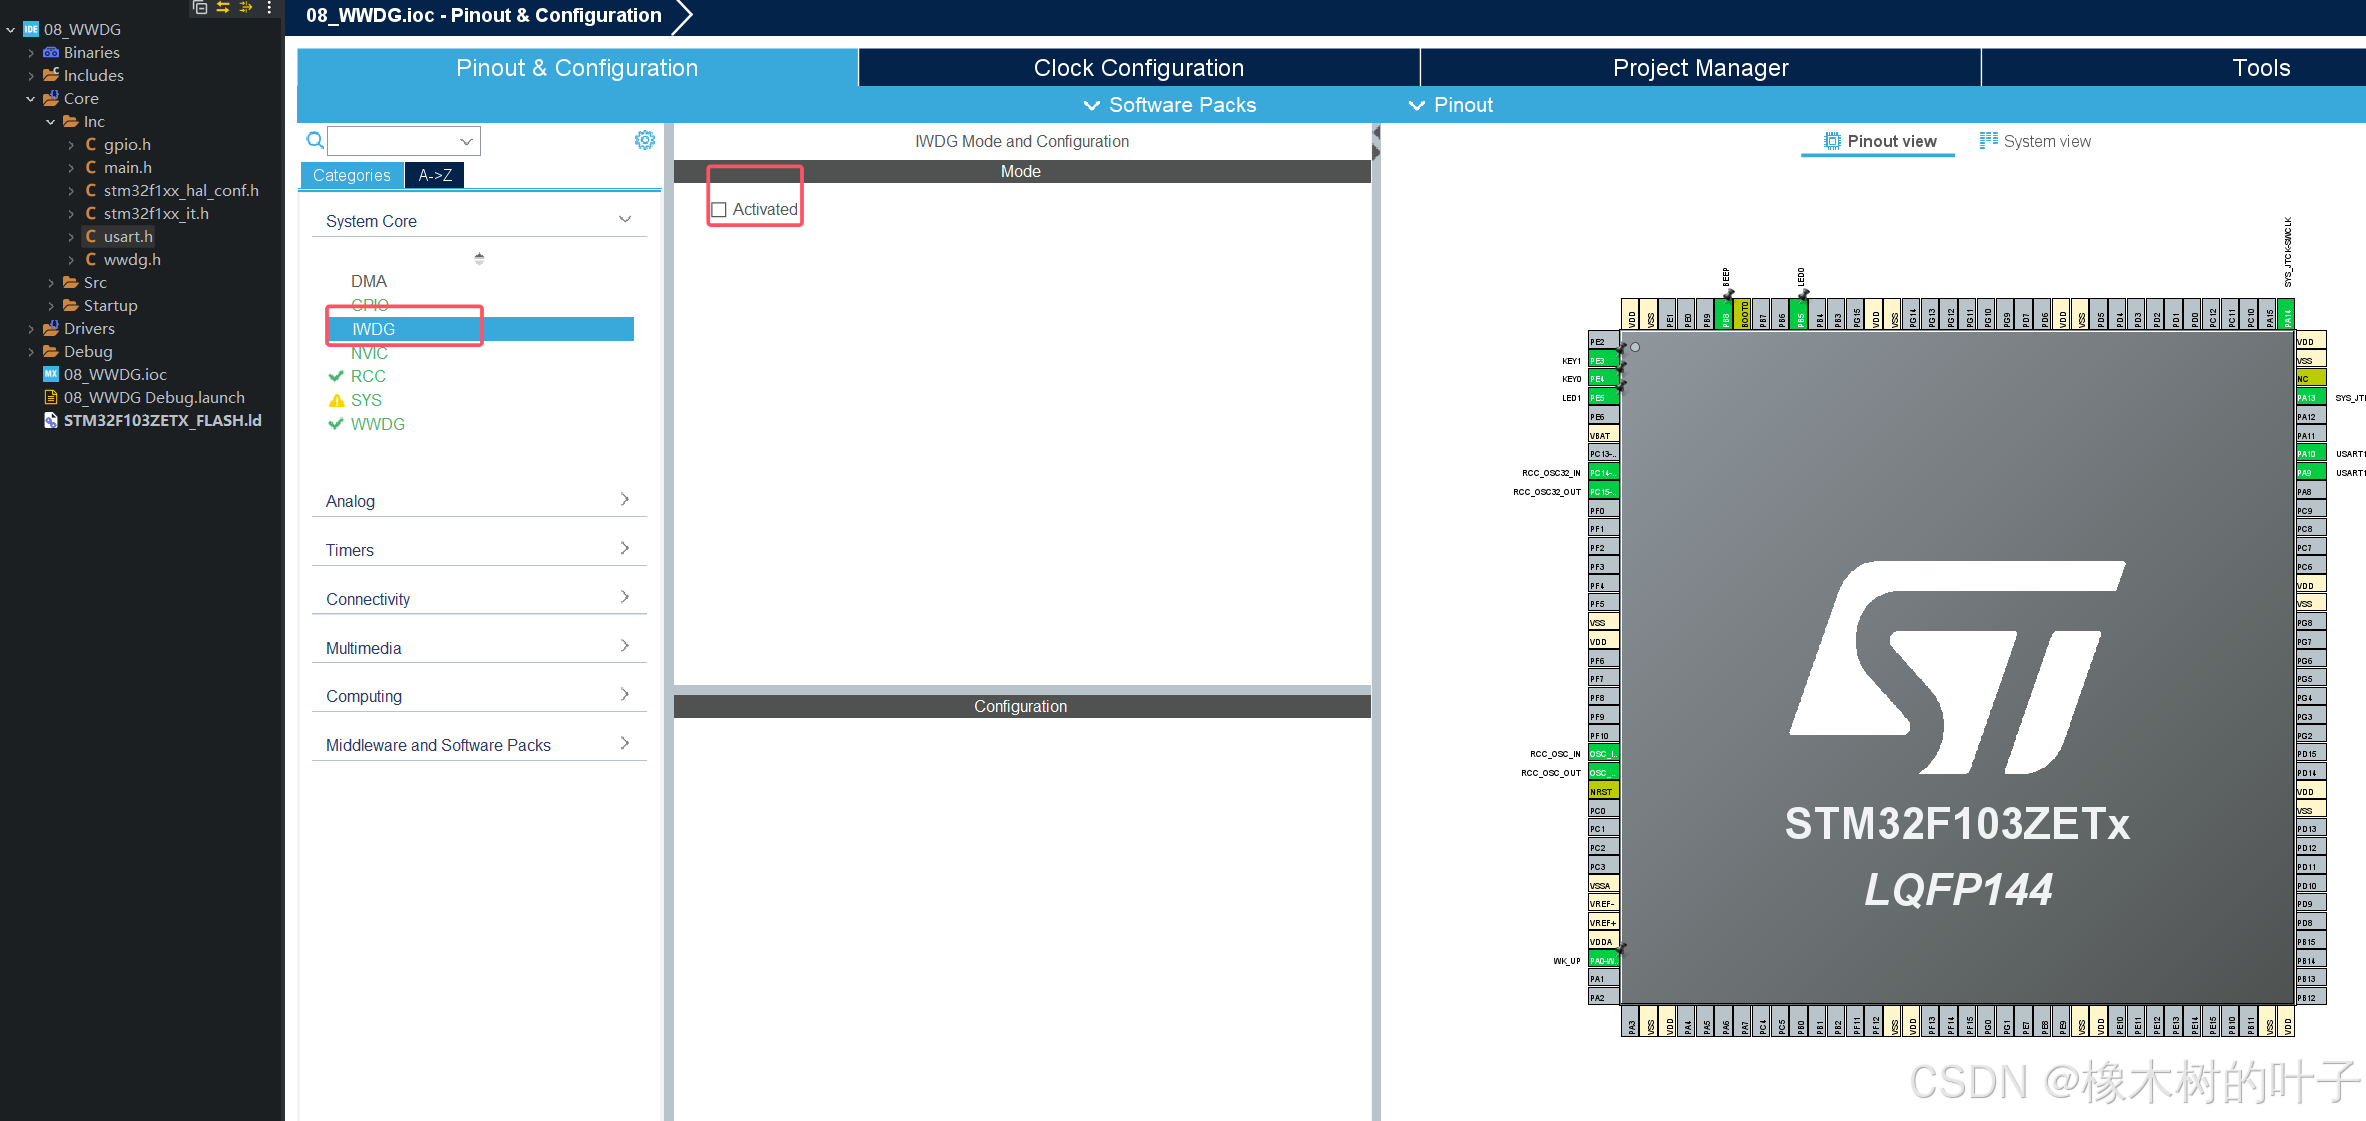
Task: Select the WWDG peripheral in System Core
Action: (377, 424)
